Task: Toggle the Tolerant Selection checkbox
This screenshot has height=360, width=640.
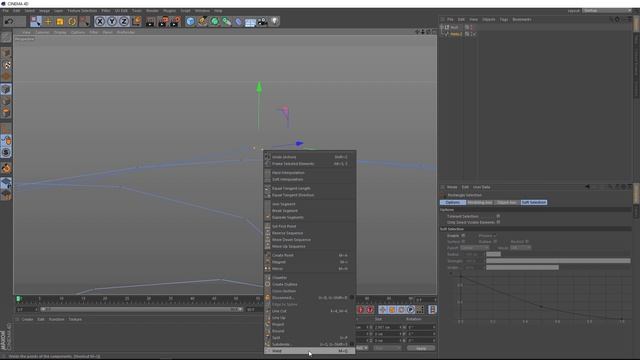Action: (x=498, y=216)
